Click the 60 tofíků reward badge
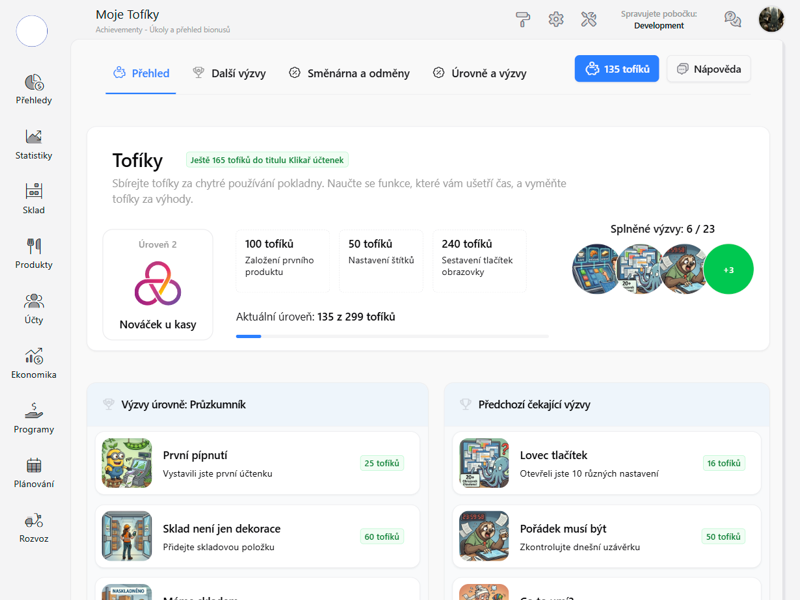The width and height of the screenshot is (800, 600). point(382,537)
